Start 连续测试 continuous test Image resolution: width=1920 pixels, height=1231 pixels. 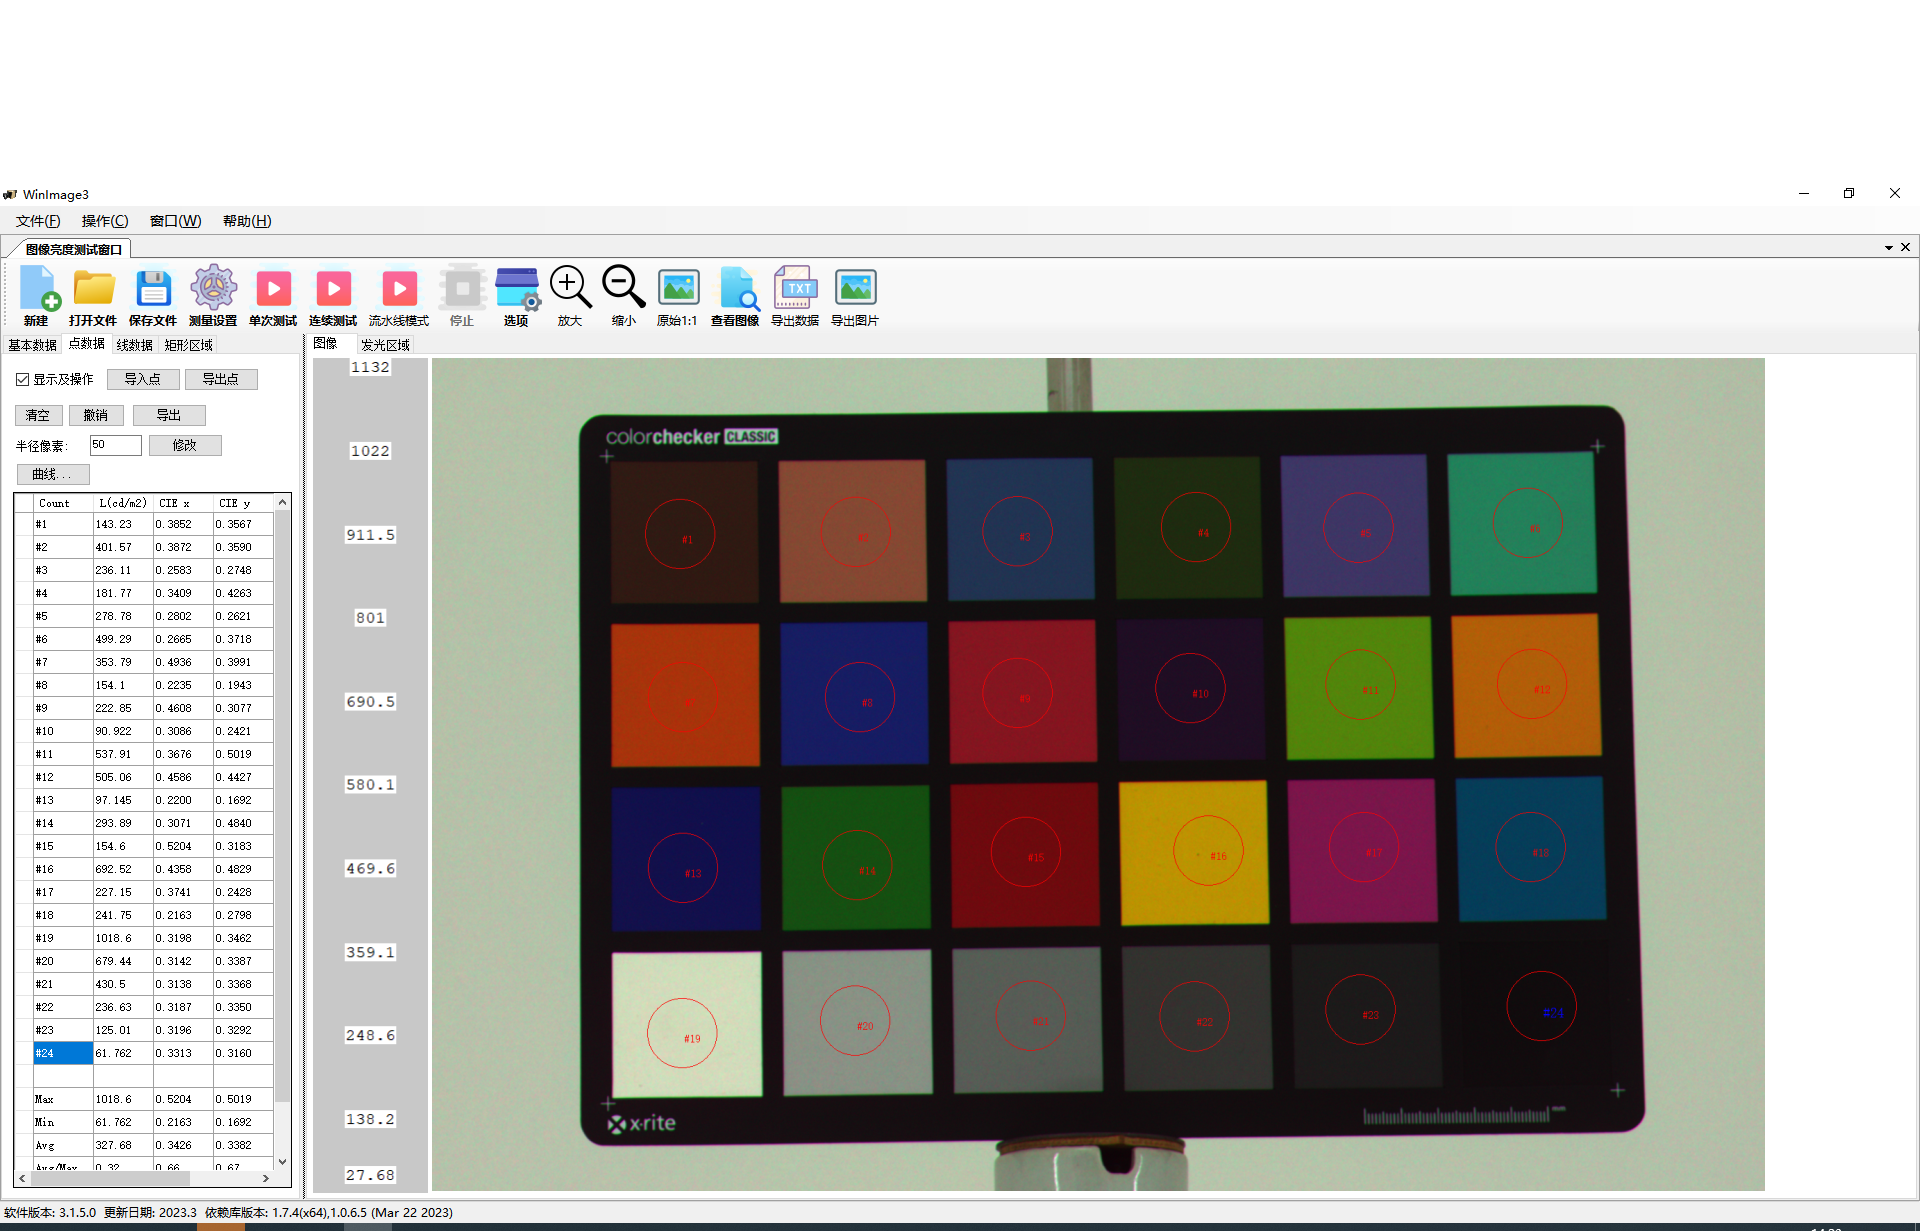click(x=333, y=290)
